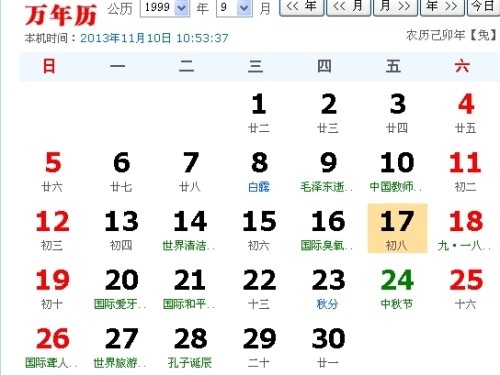Click the 农历己卯年【兔】 label

point(451,35)
